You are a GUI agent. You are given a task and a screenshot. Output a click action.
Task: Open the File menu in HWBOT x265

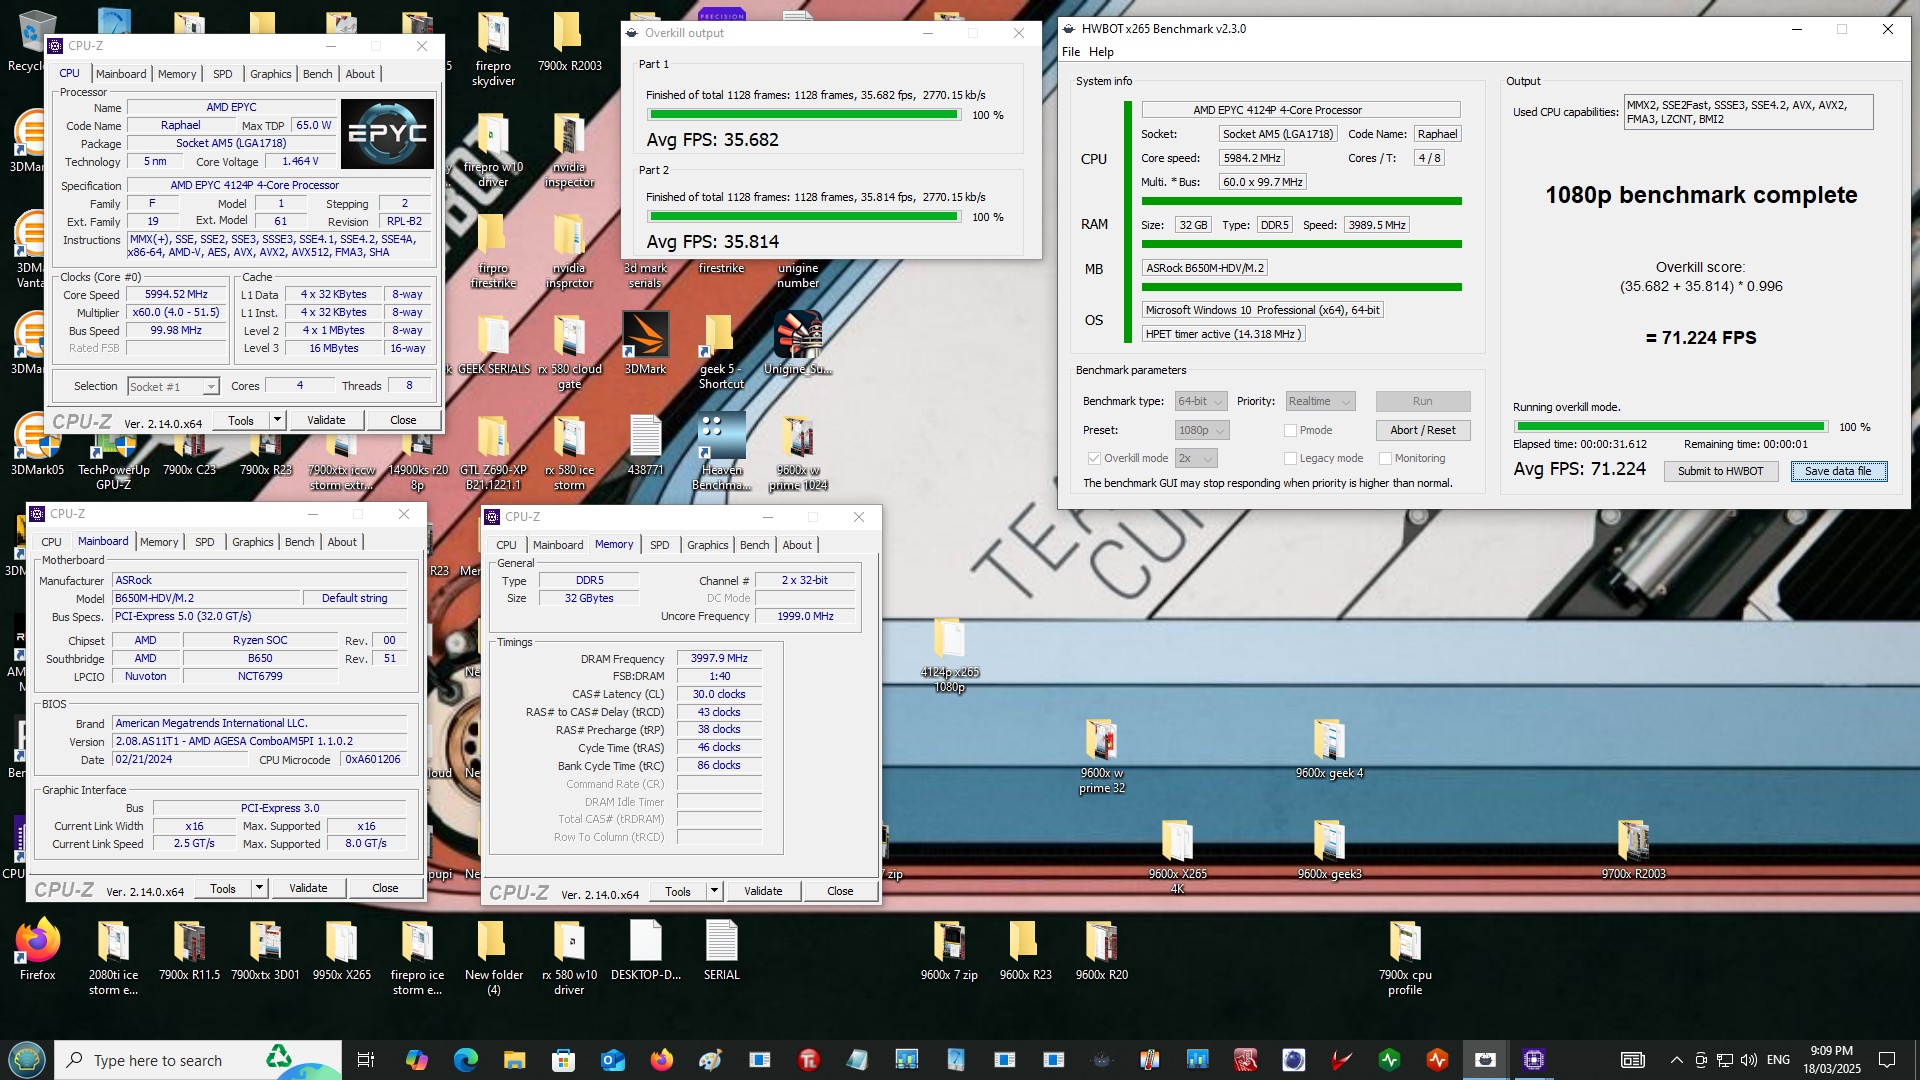pyautogui.click(x=1071, y=52)
